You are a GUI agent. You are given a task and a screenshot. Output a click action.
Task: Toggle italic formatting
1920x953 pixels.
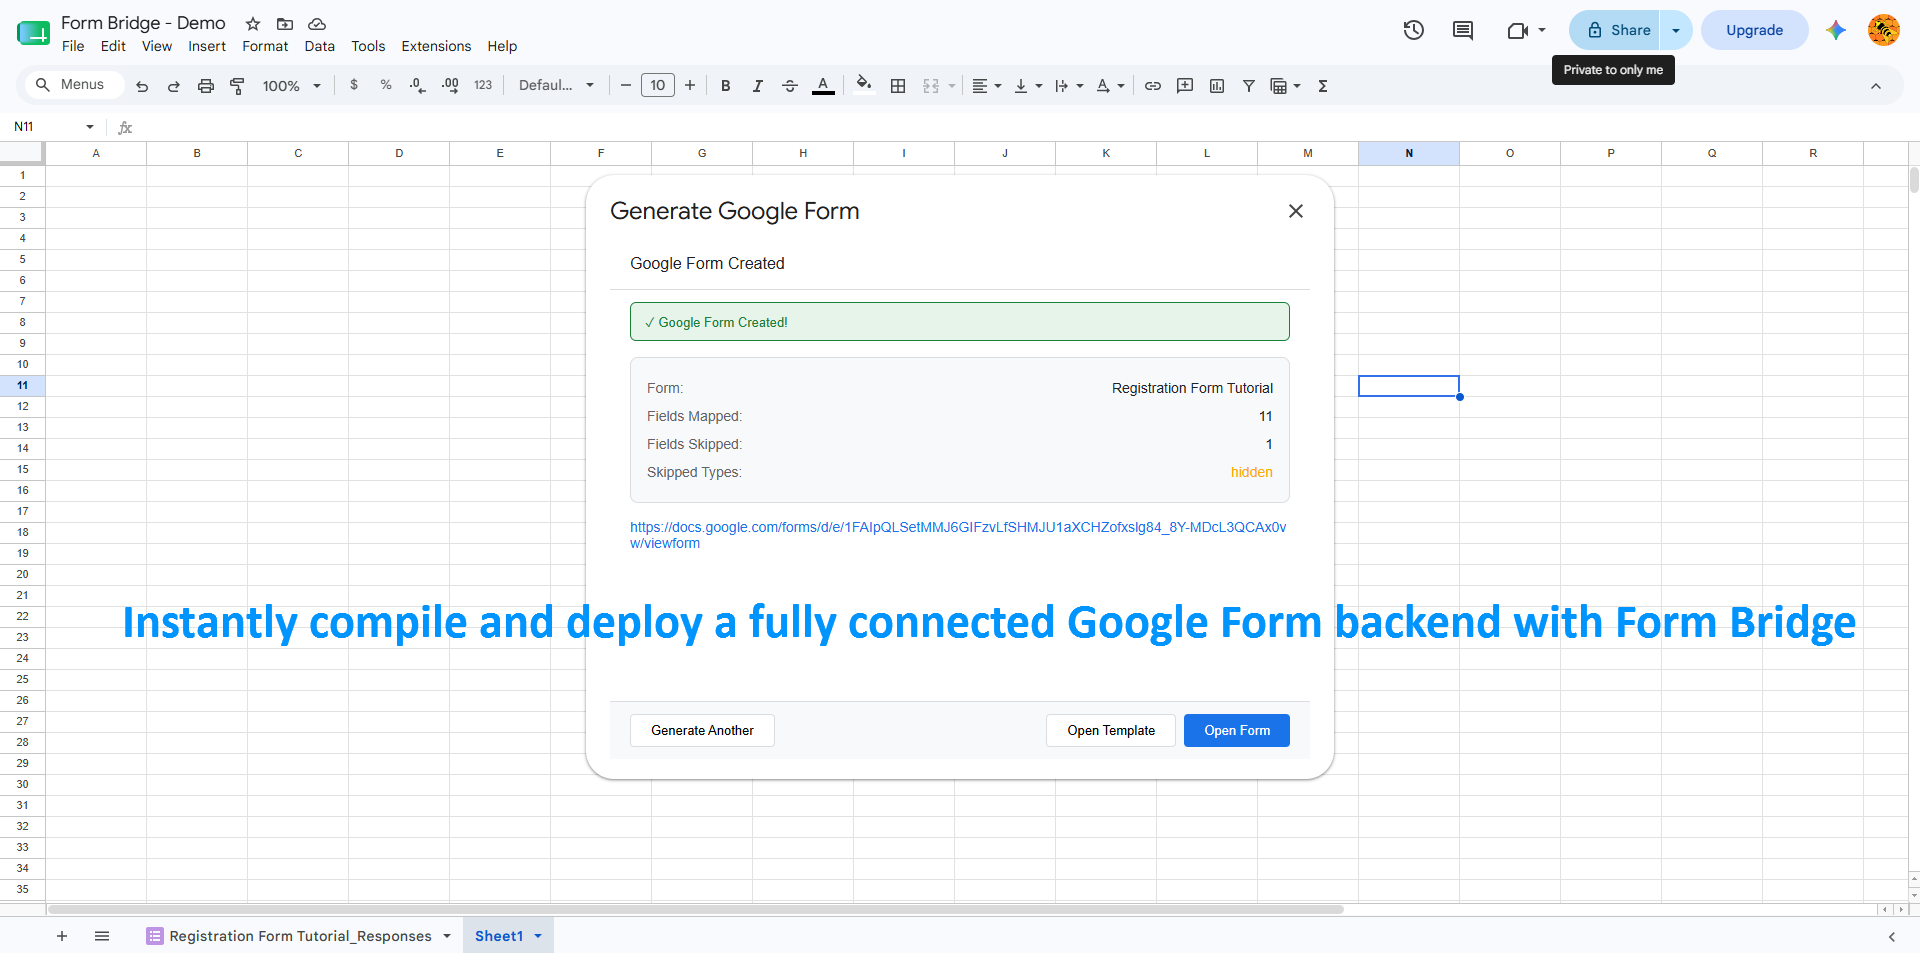(758, 86)
